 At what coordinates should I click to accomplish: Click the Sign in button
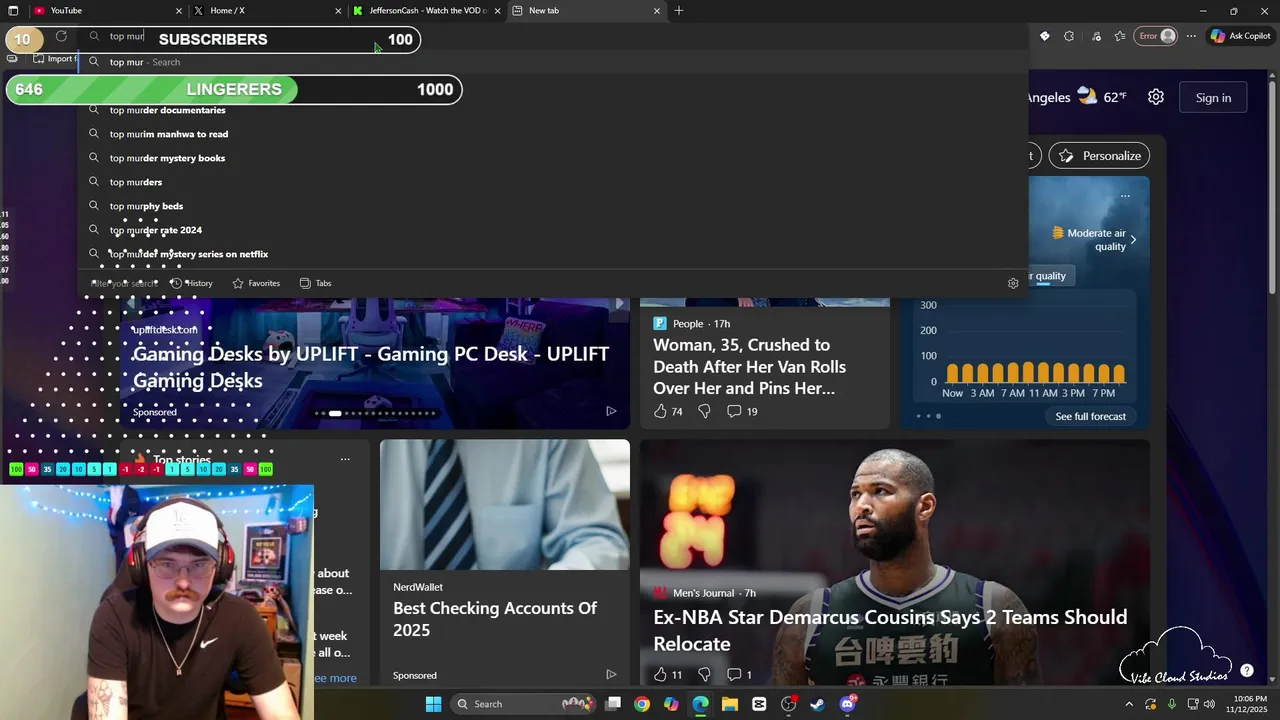point(1213,97)
